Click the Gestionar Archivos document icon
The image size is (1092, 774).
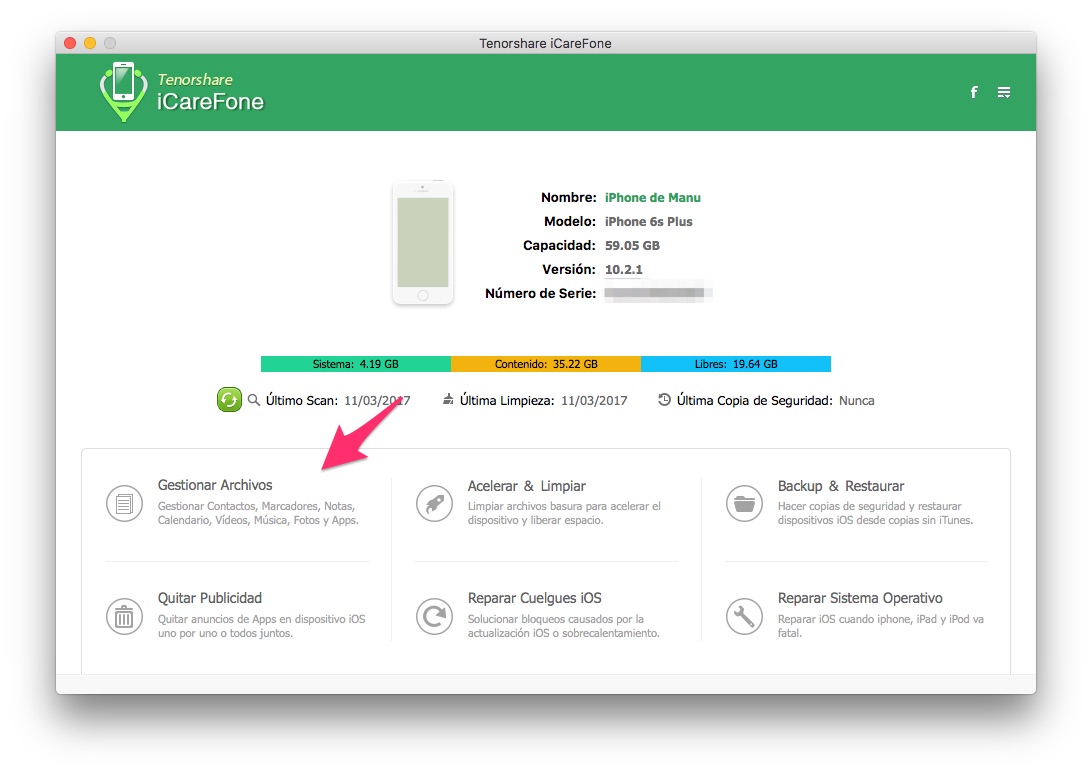(124, 503)
